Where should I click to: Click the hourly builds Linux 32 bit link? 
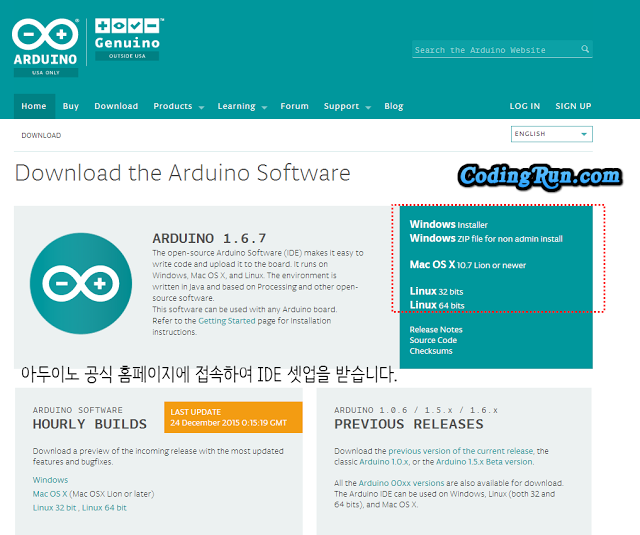54,508
